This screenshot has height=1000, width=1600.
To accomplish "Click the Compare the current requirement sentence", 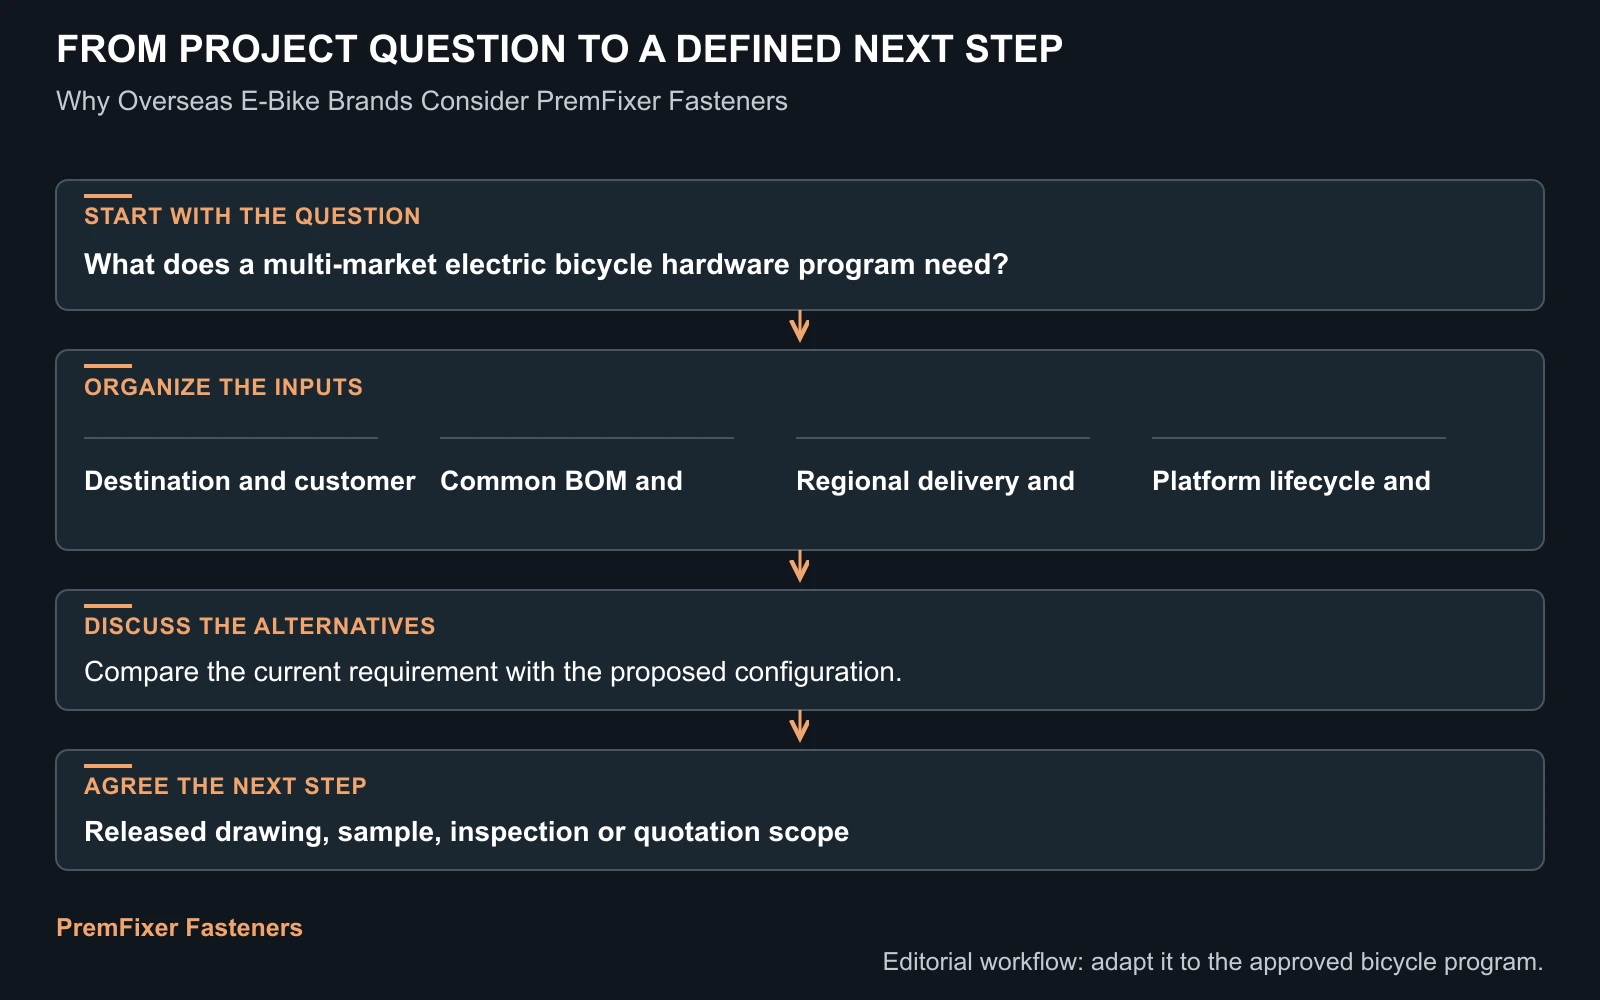I will pyautogui.click(x=493, y=672).
